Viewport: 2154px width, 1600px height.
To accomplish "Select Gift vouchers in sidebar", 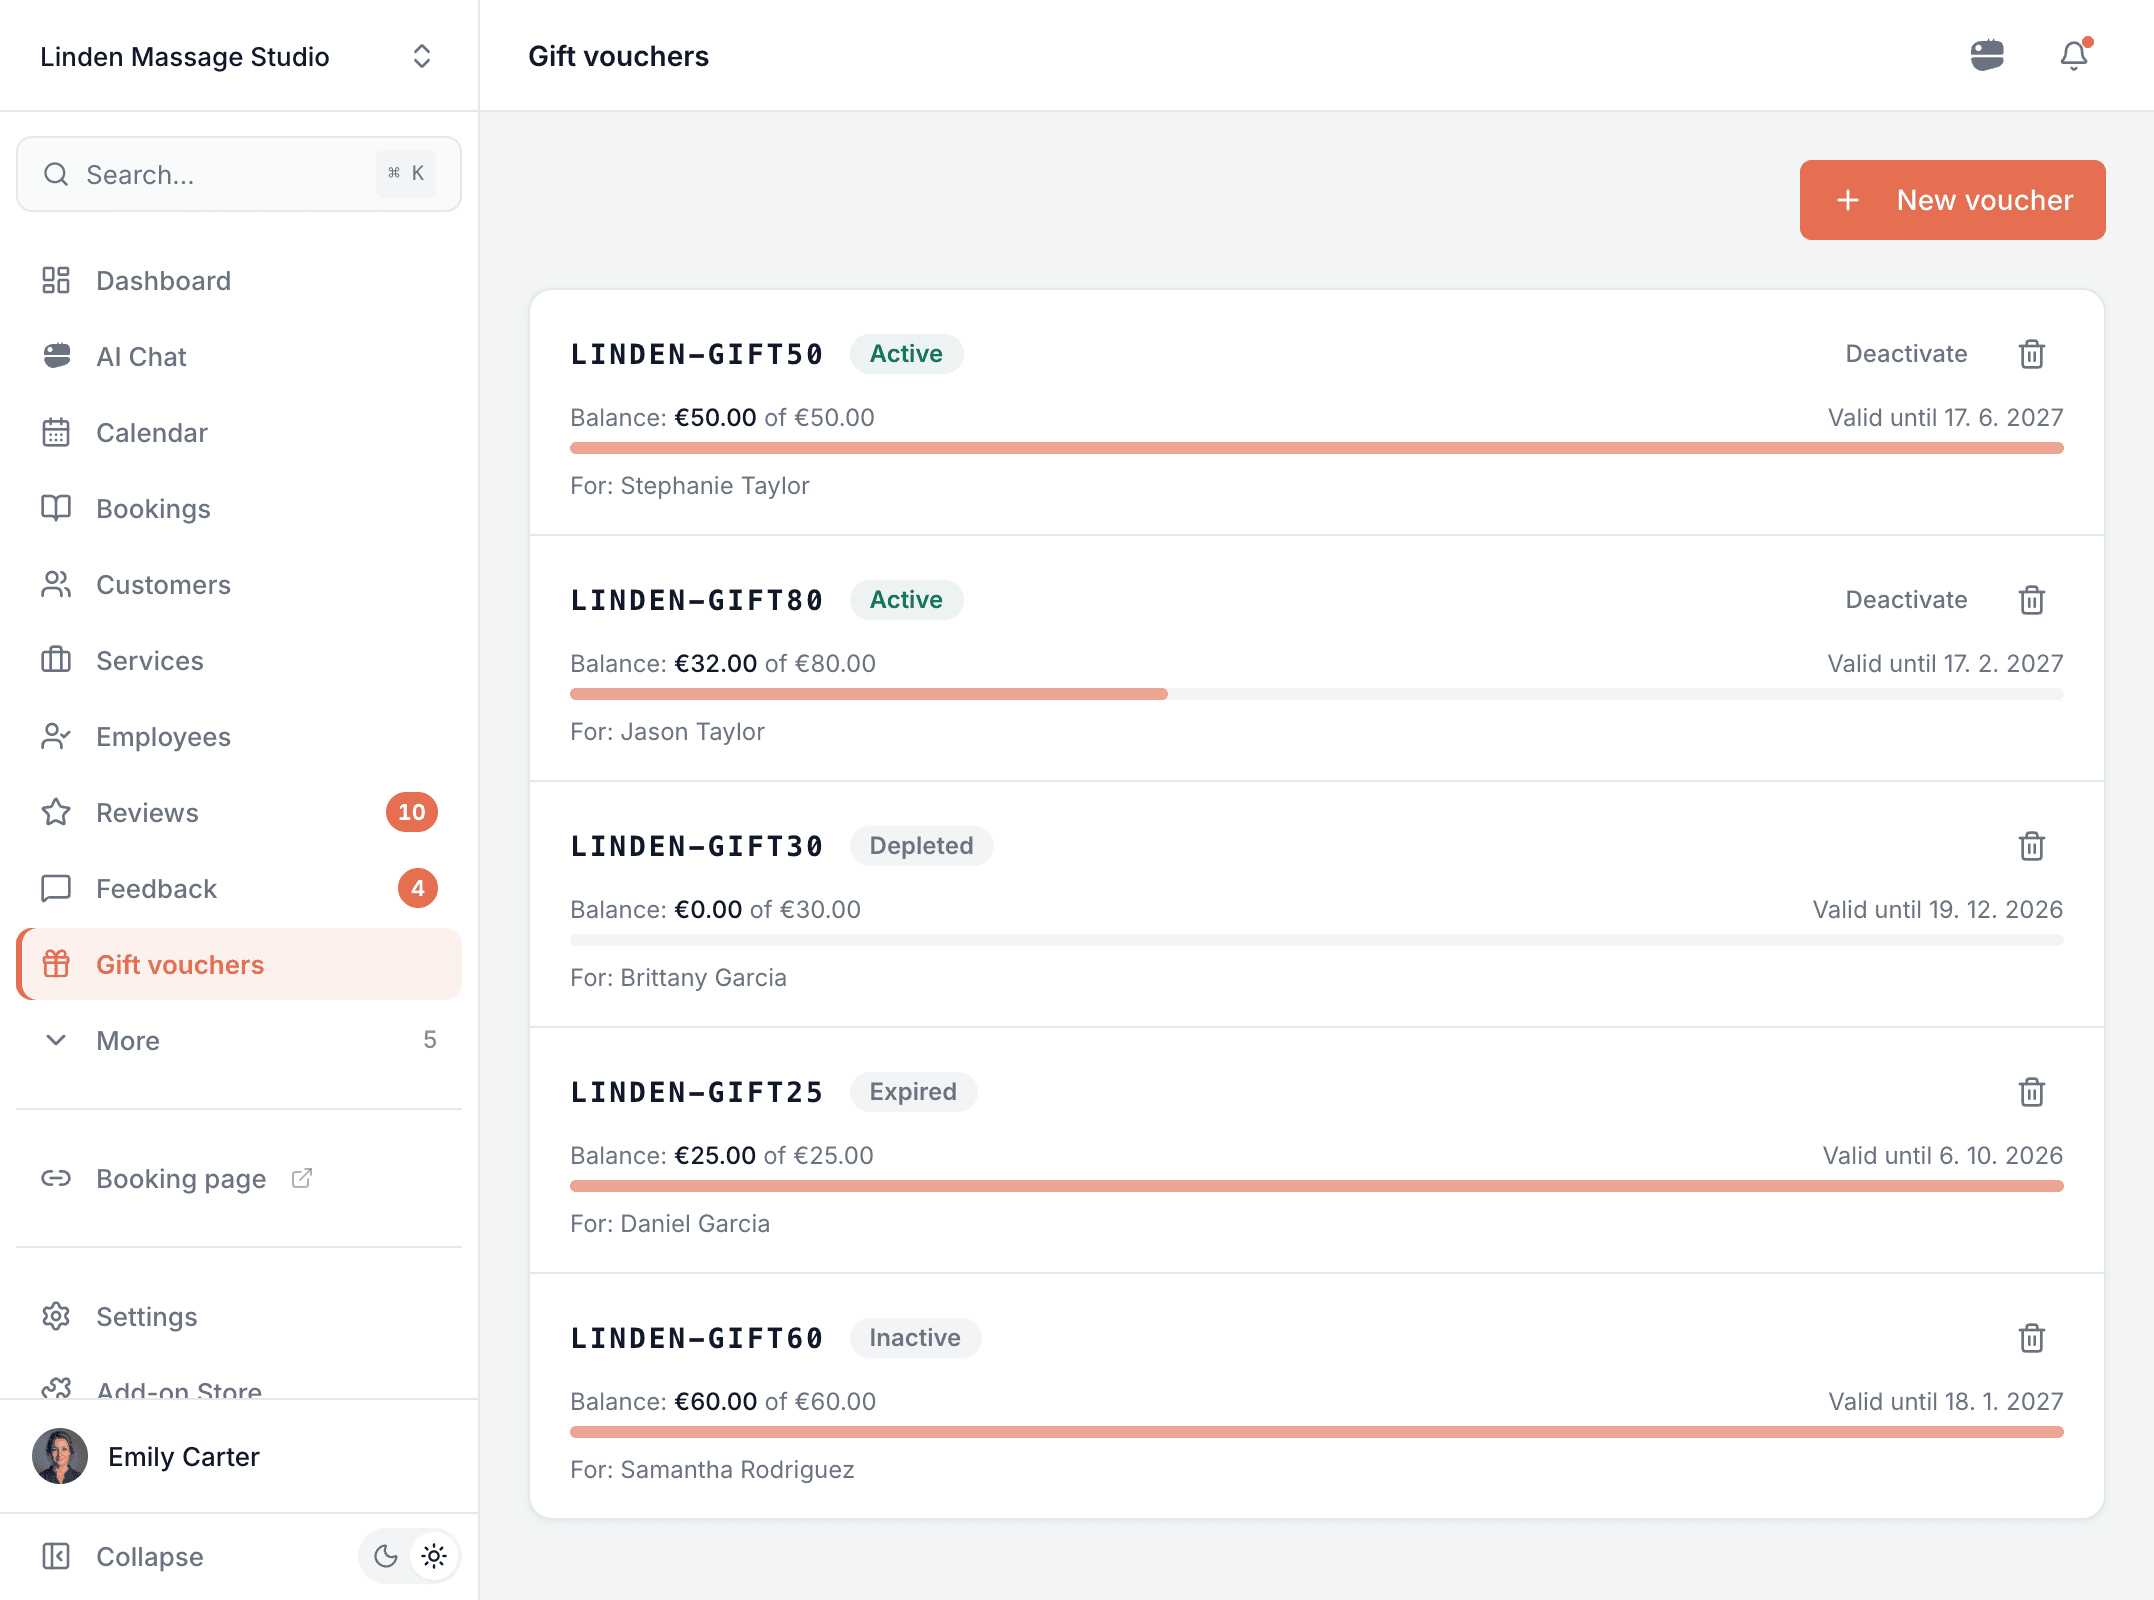I will pos(238,964).
